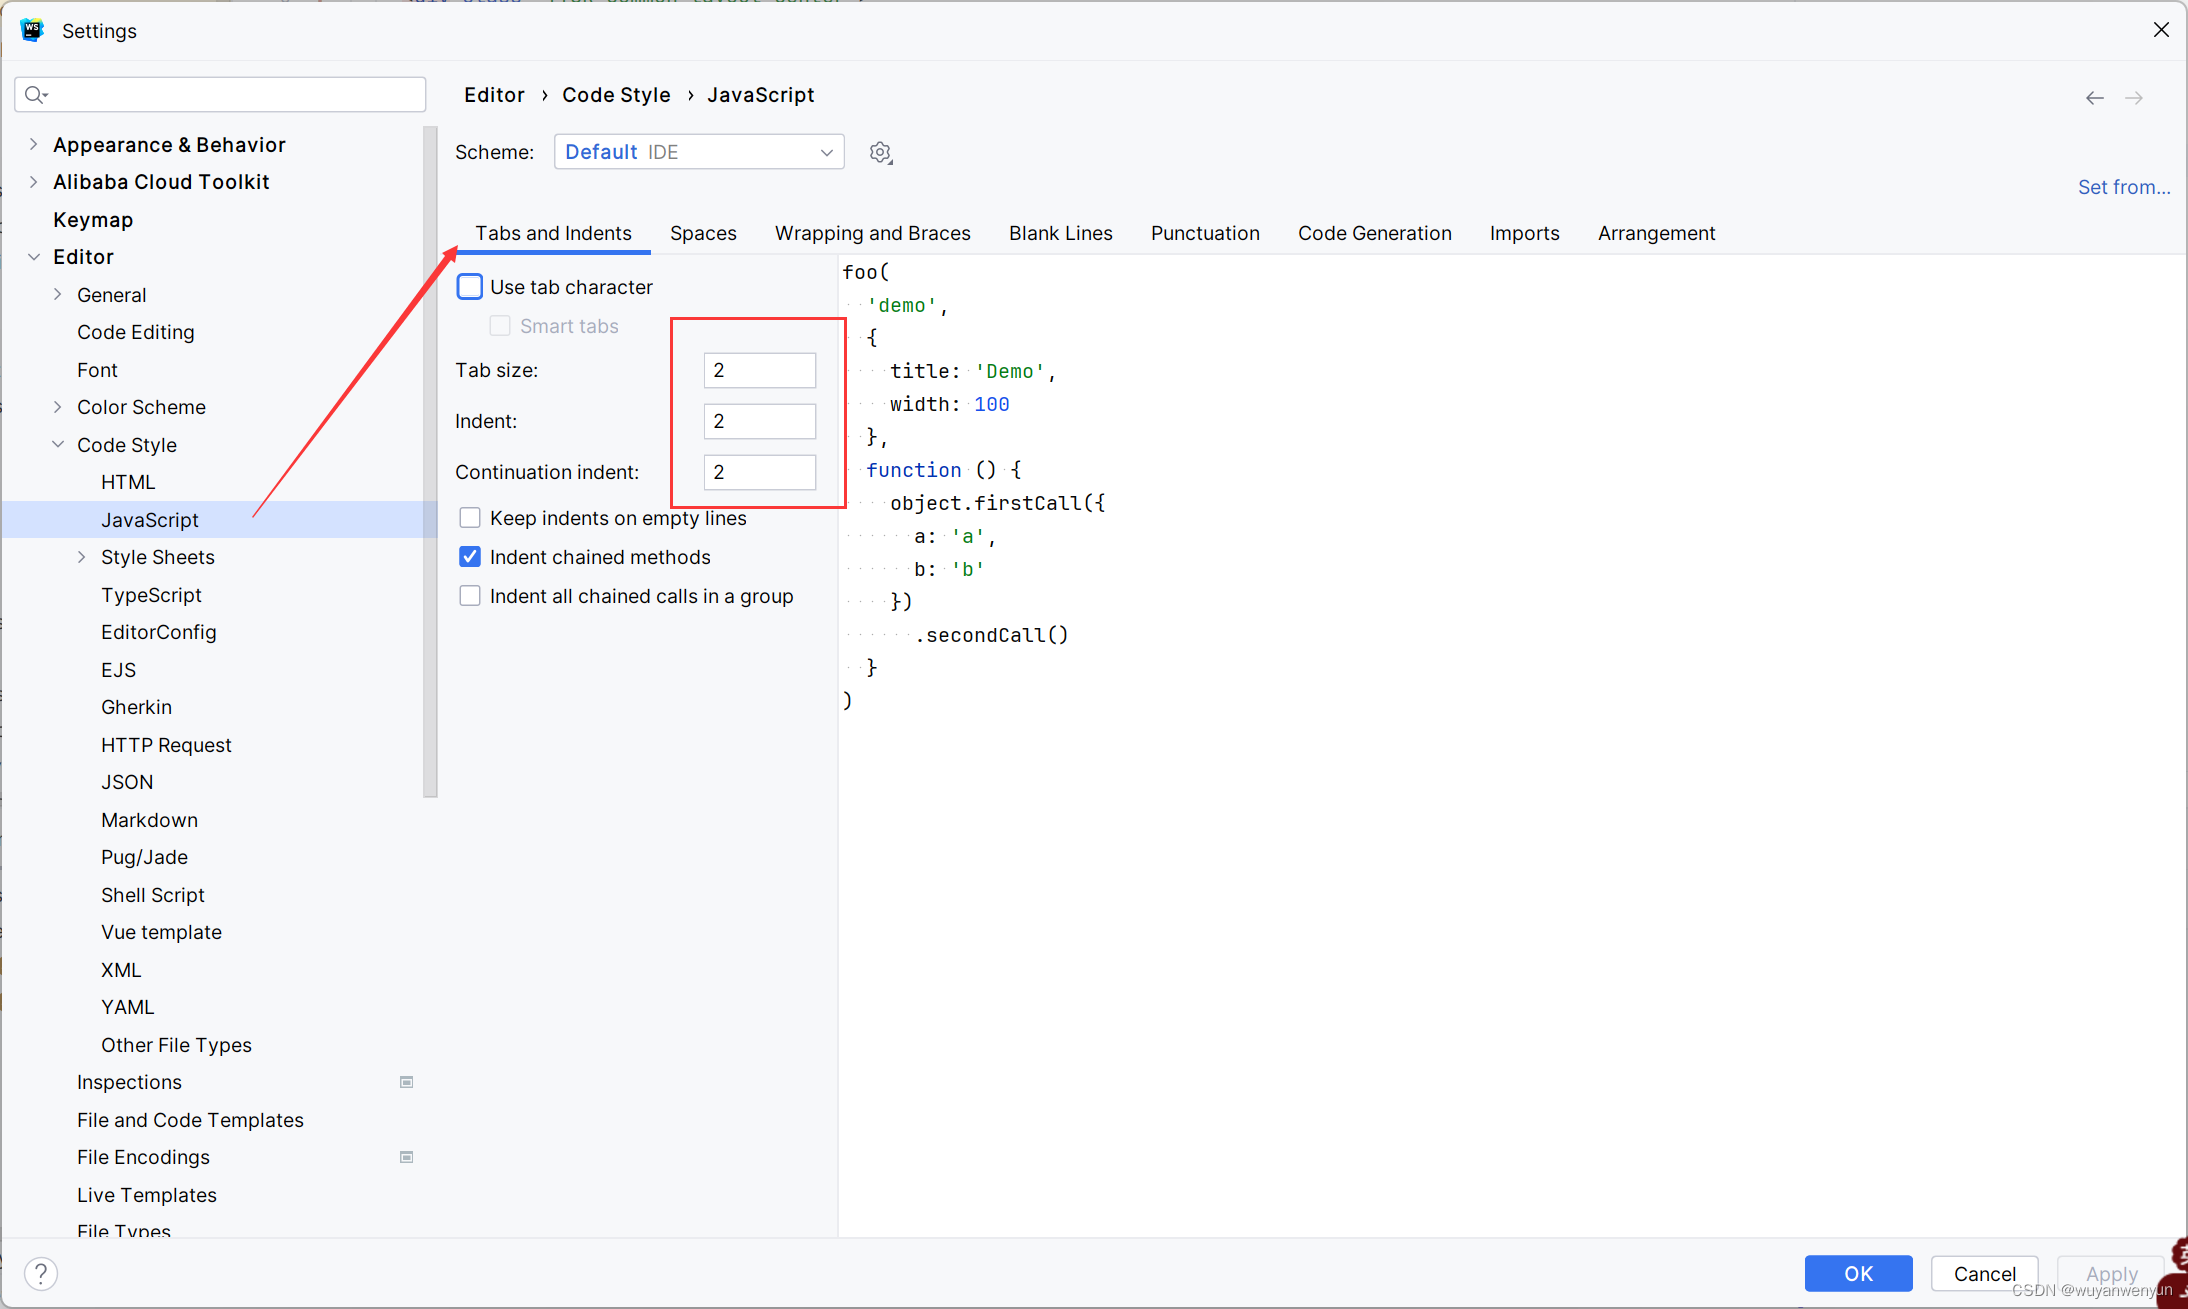Switch to the Imports tab
Screen dimensions: 2188x1309
(x=1524, y=233)
